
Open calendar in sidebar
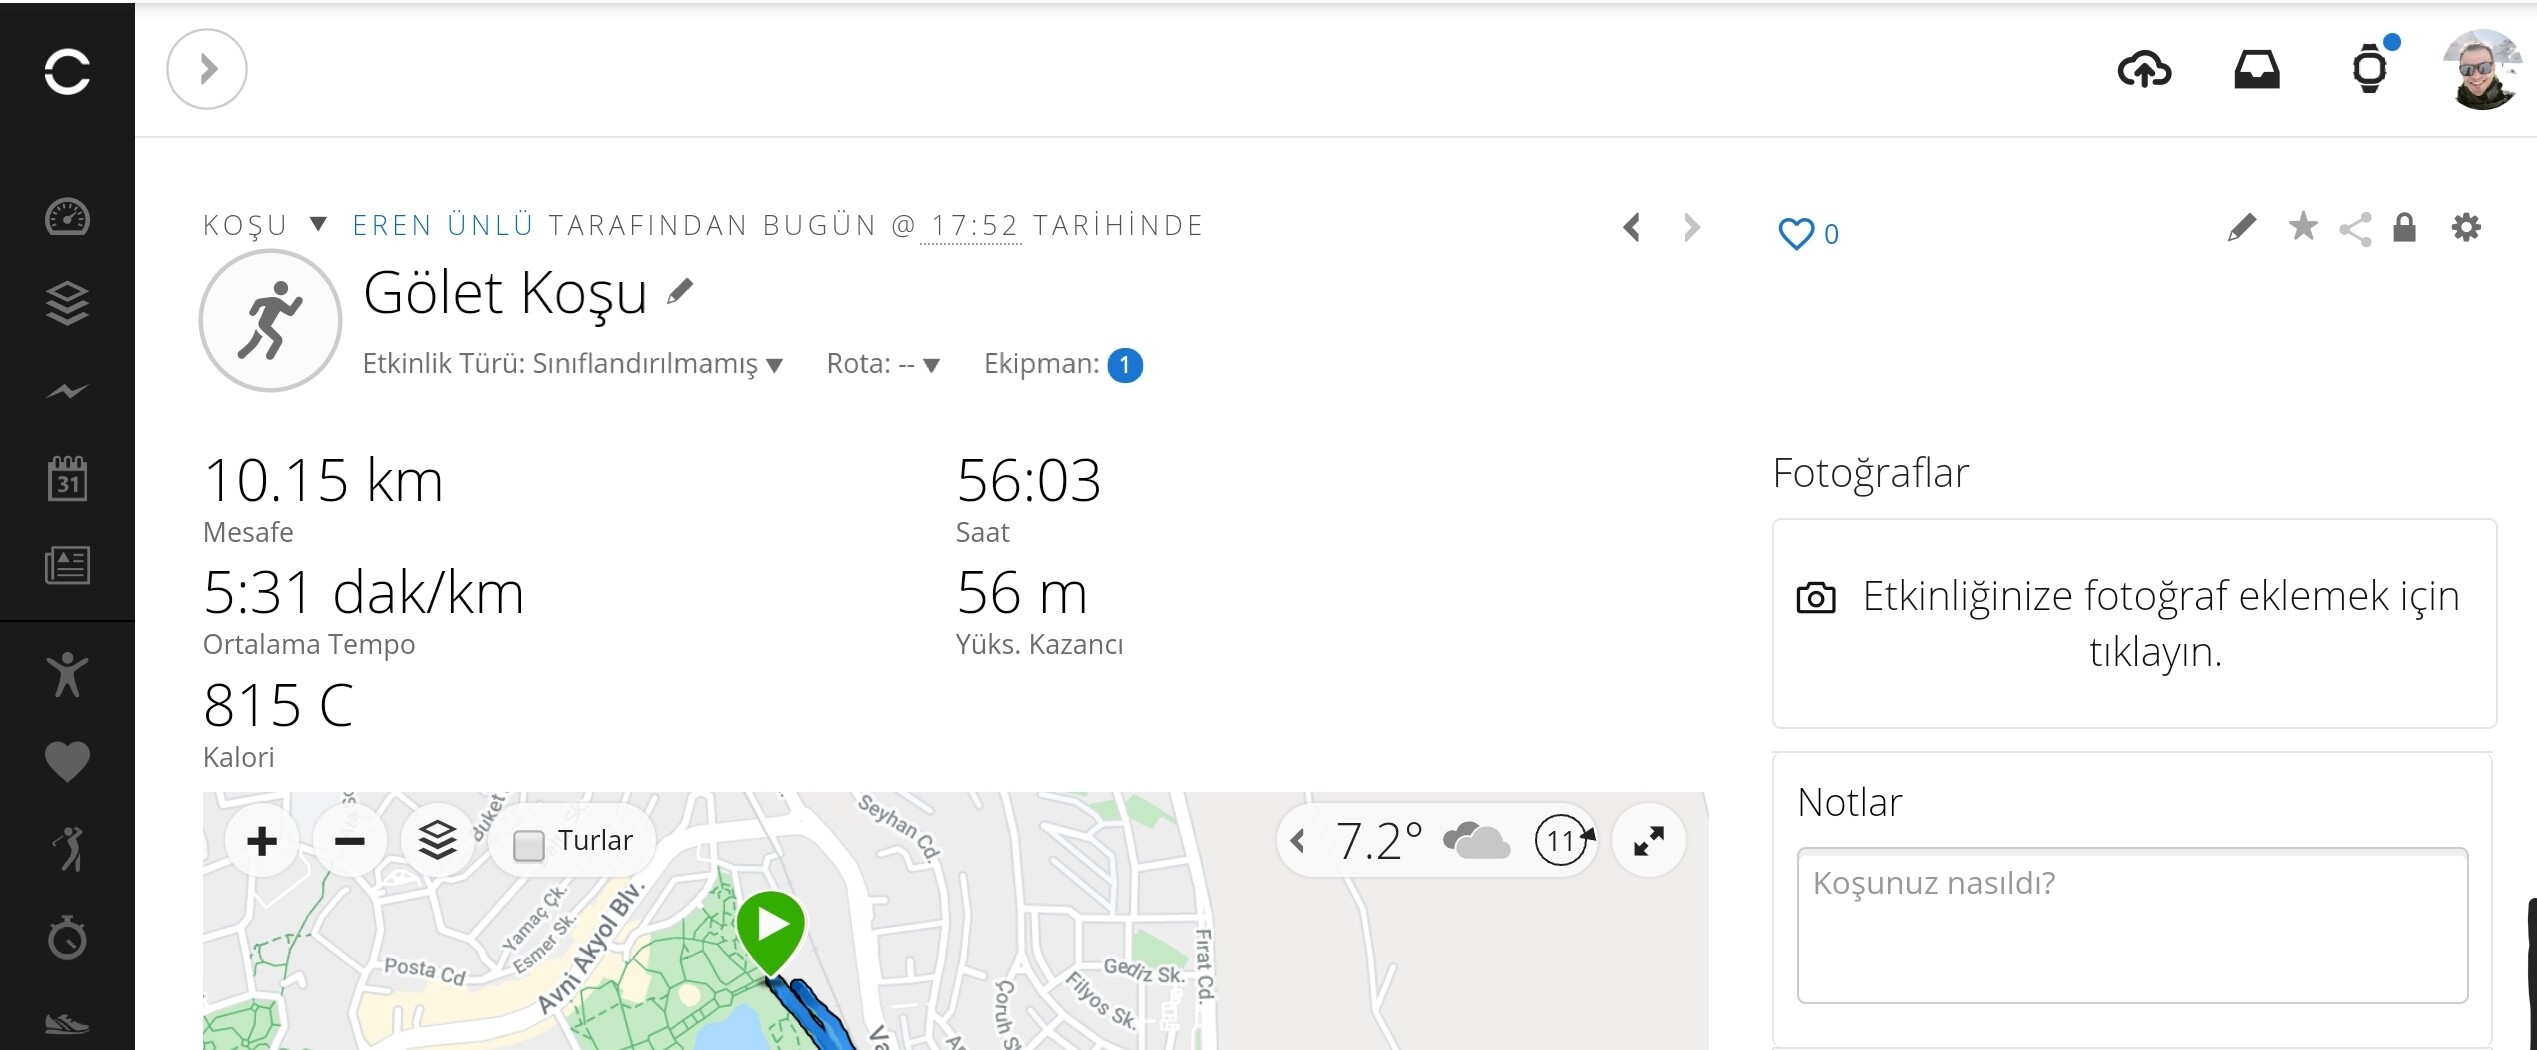pyautogui.click(x=67, y=478)
